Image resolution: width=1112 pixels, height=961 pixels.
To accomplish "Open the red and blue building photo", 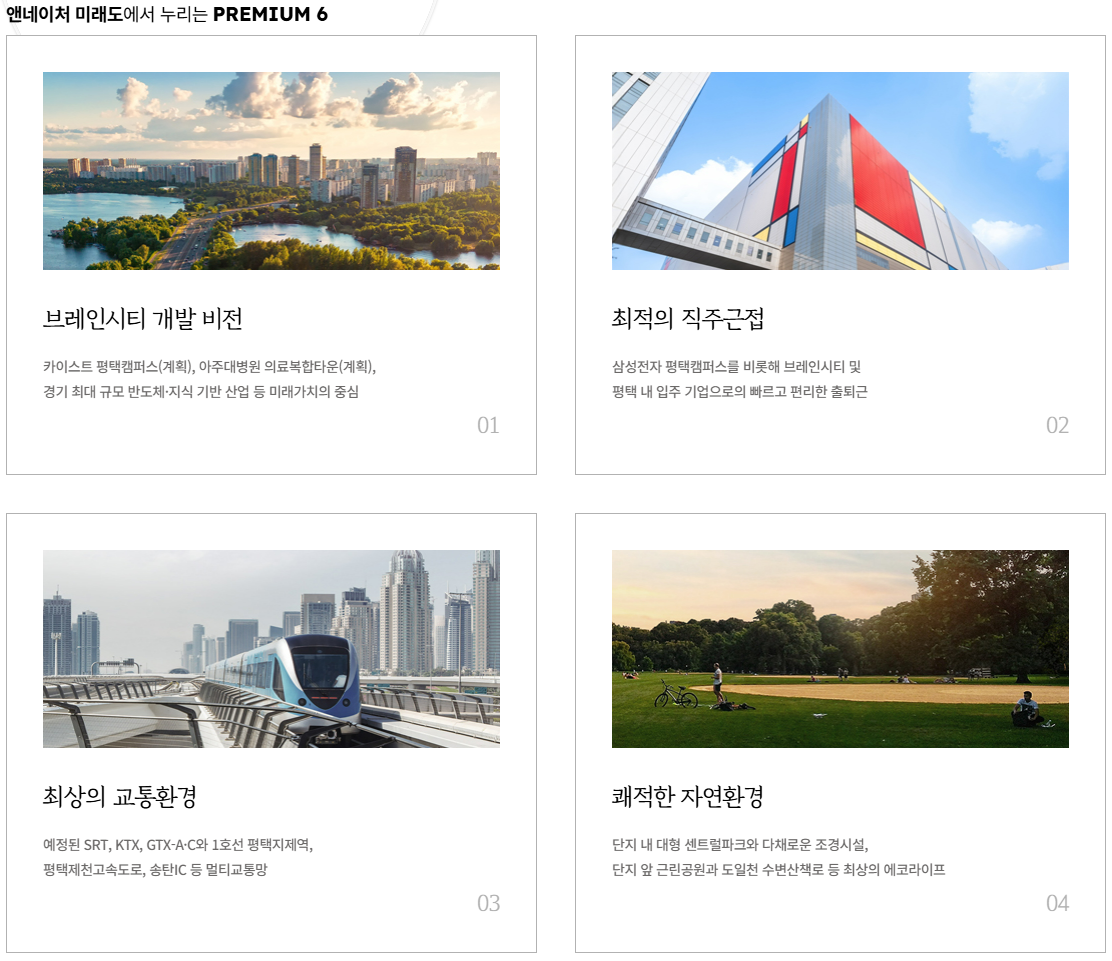I will click(840, 170).
